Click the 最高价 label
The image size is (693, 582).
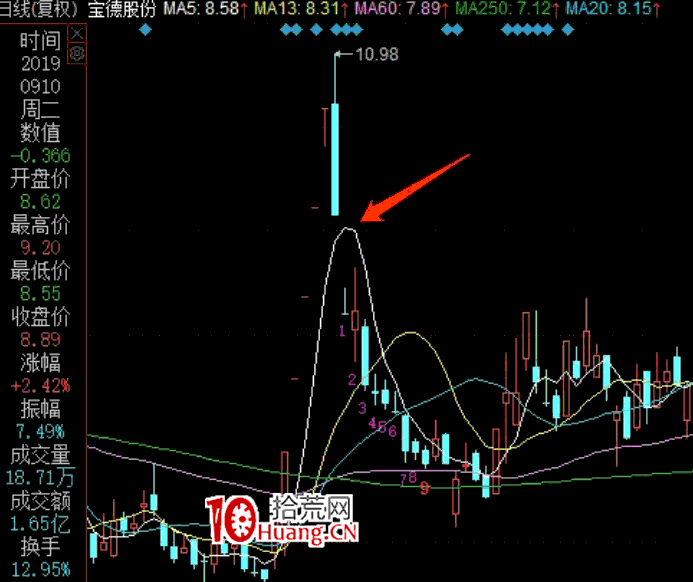coord(40,225)
